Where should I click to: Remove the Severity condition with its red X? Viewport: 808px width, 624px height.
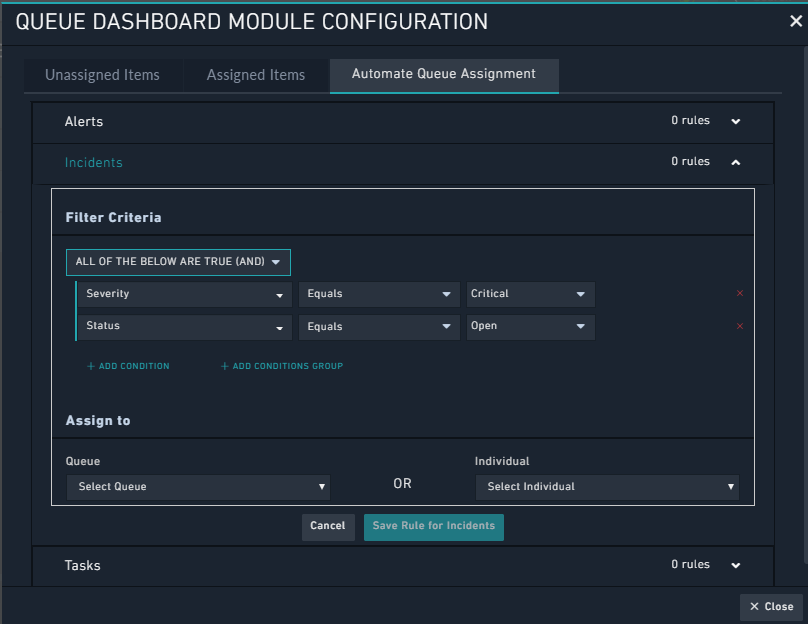tap(739, 293)
